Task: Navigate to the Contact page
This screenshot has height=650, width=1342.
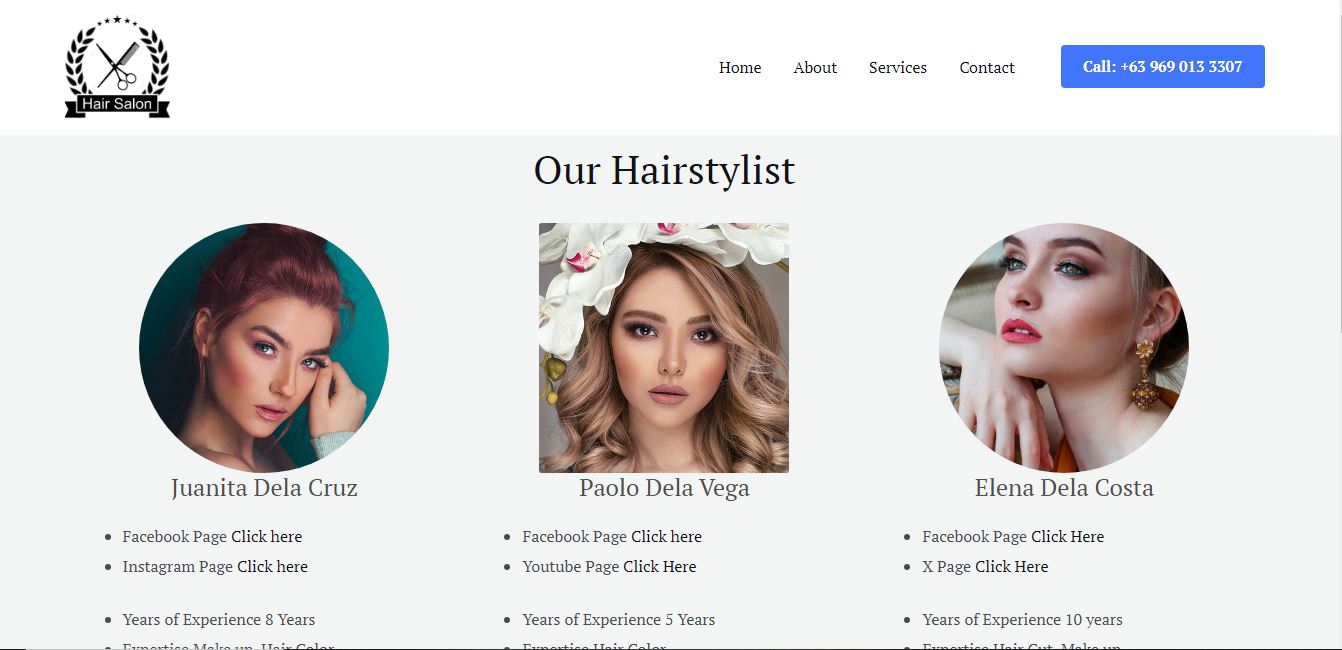Action: (x=987, y=68)
